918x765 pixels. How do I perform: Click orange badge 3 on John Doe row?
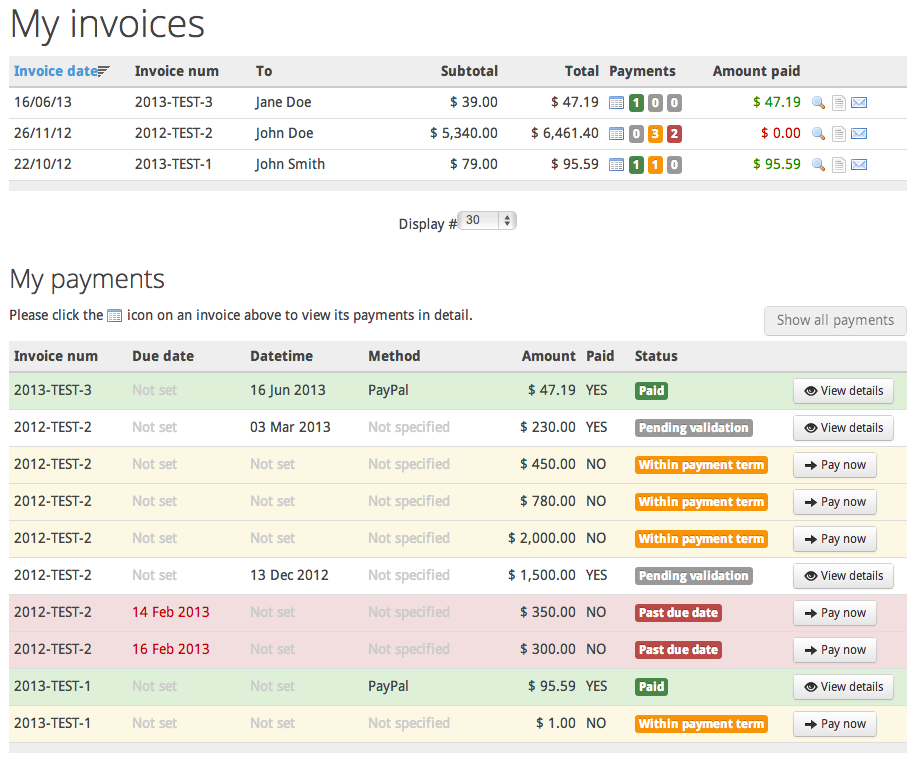[x=655, y=134]
